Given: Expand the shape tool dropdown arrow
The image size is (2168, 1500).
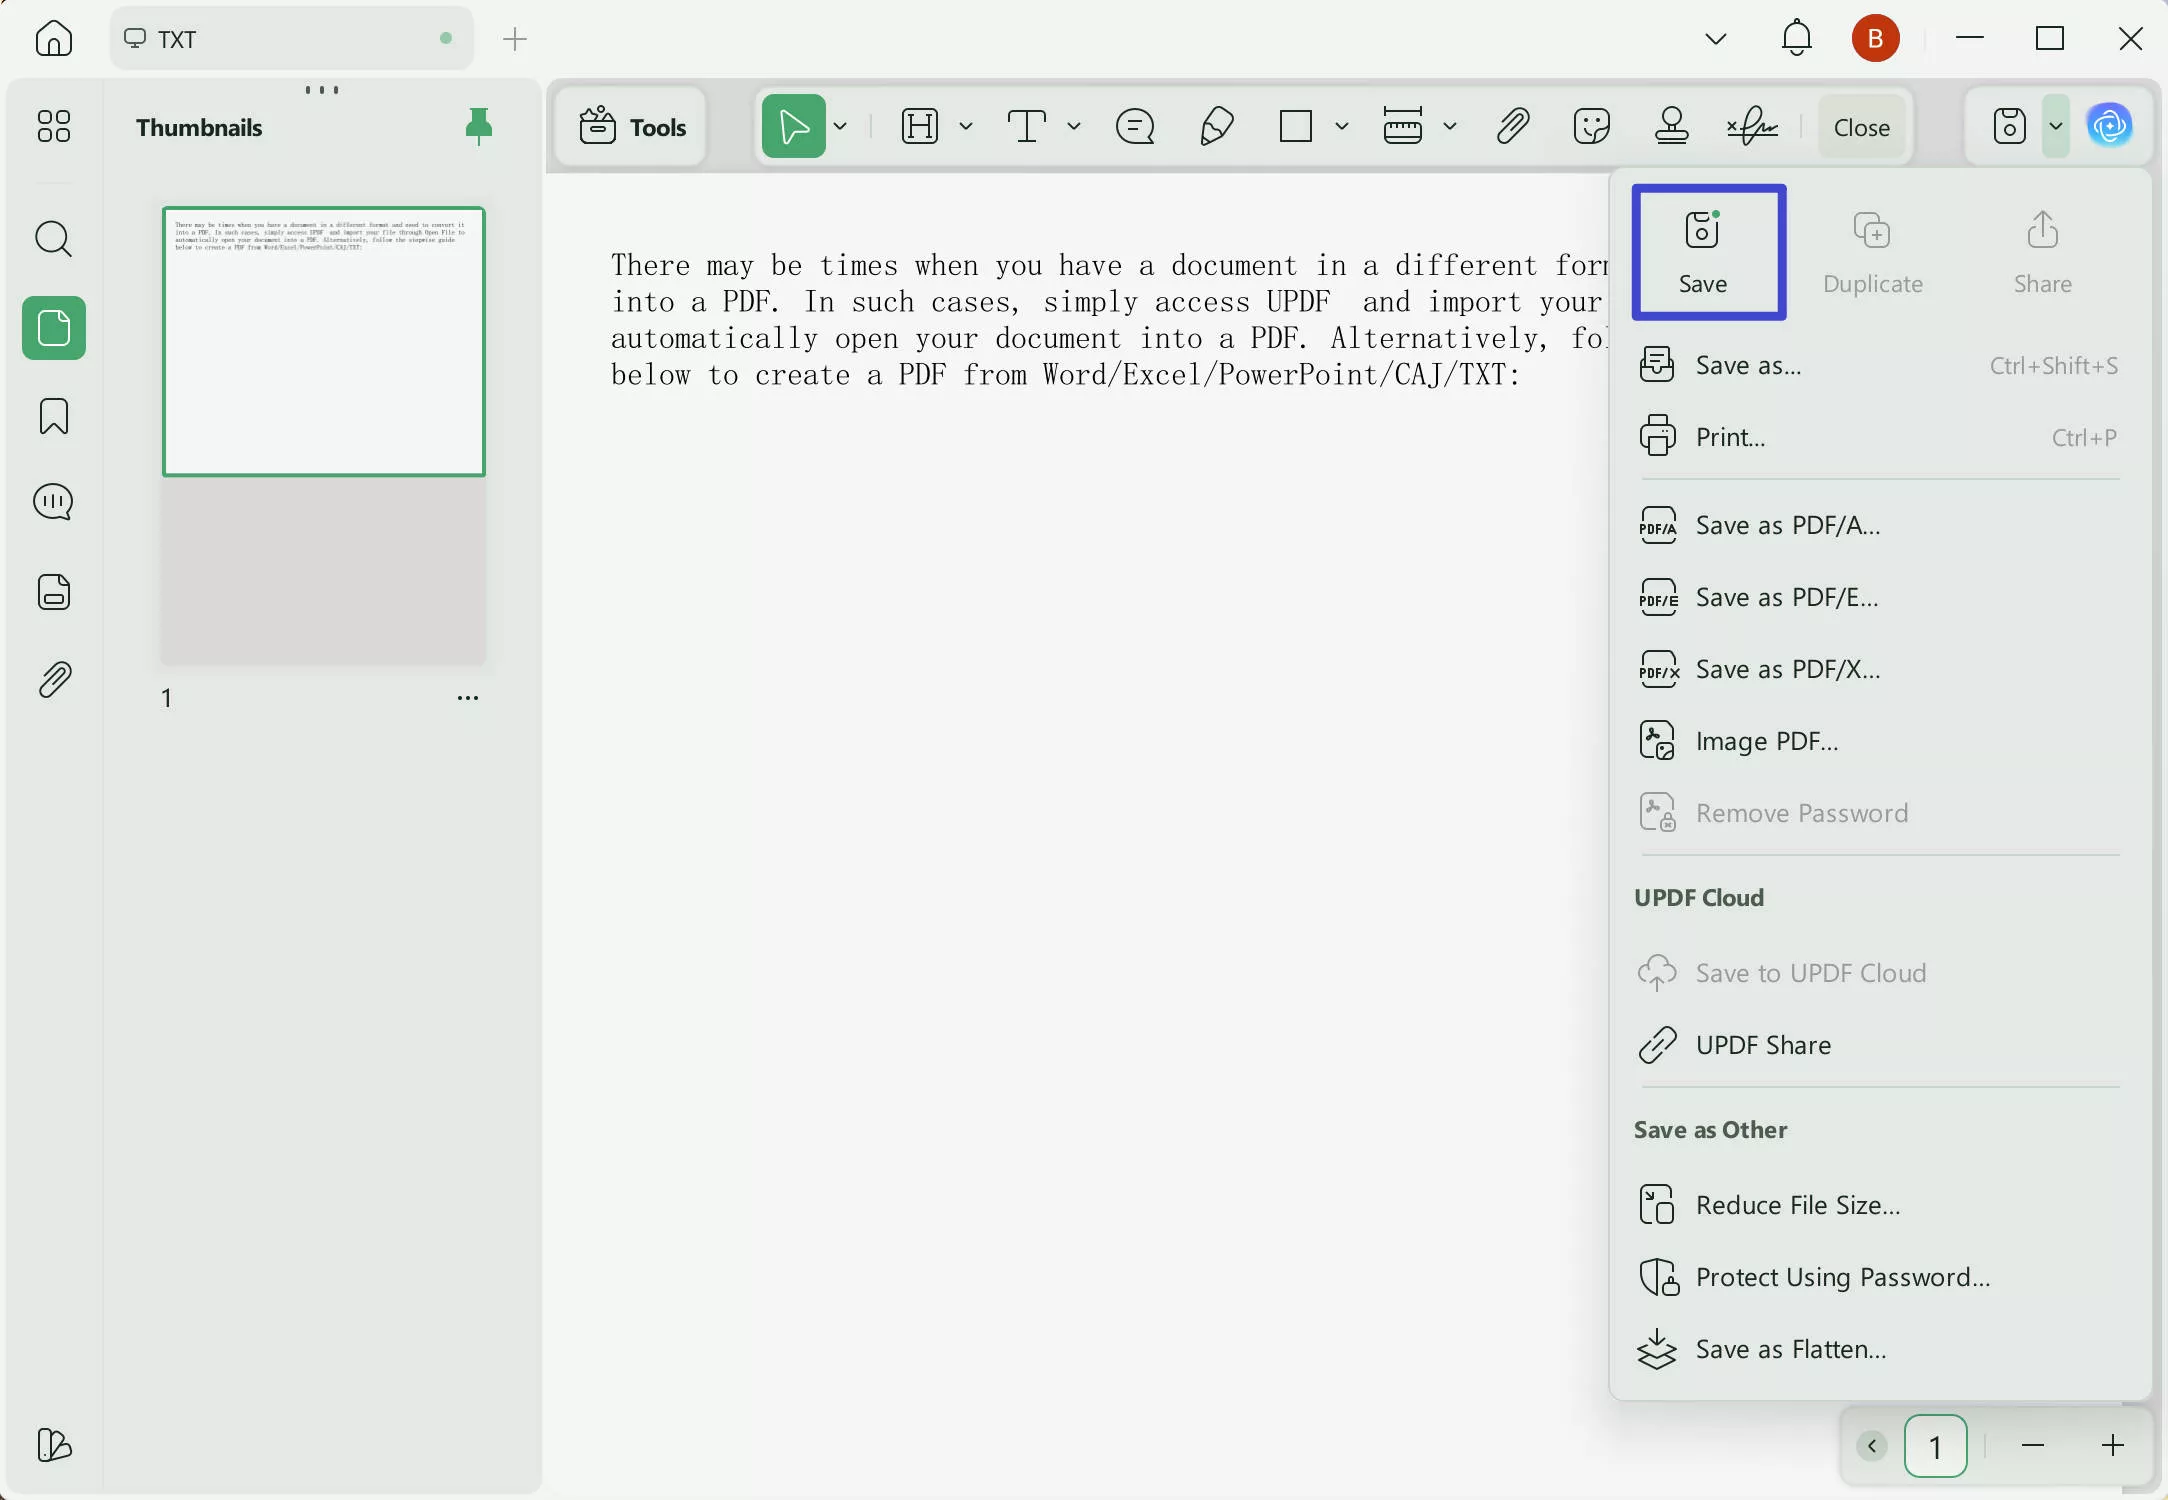Looking at the screenshot, I should click(x=1343, y=126).
